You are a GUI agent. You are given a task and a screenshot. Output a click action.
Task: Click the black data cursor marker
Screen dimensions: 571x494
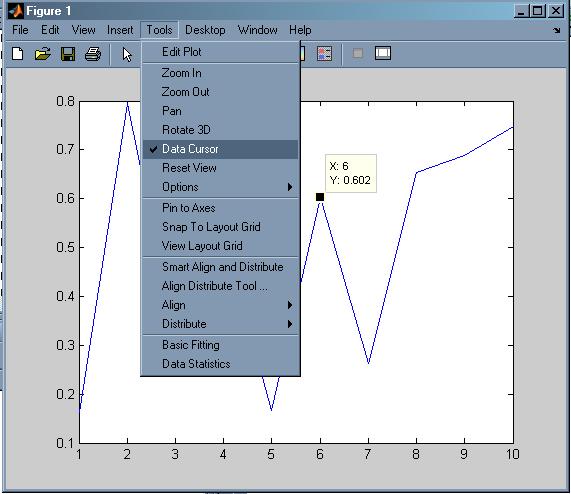tap(320, 197)
